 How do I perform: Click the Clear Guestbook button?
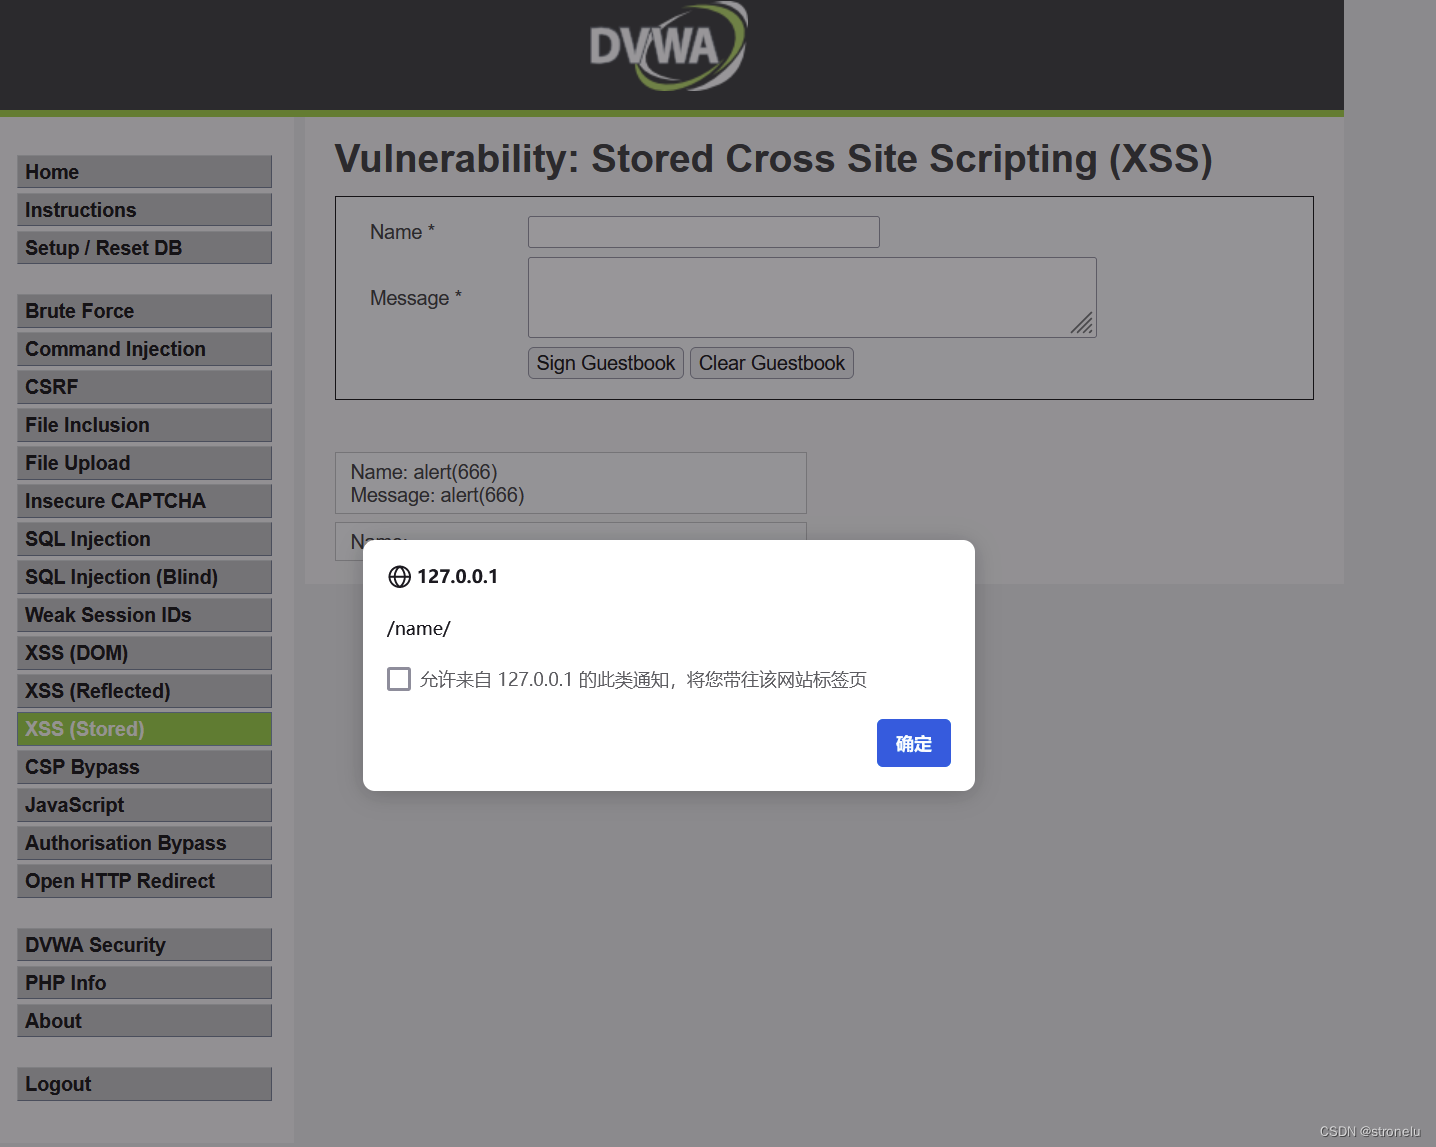772,363
